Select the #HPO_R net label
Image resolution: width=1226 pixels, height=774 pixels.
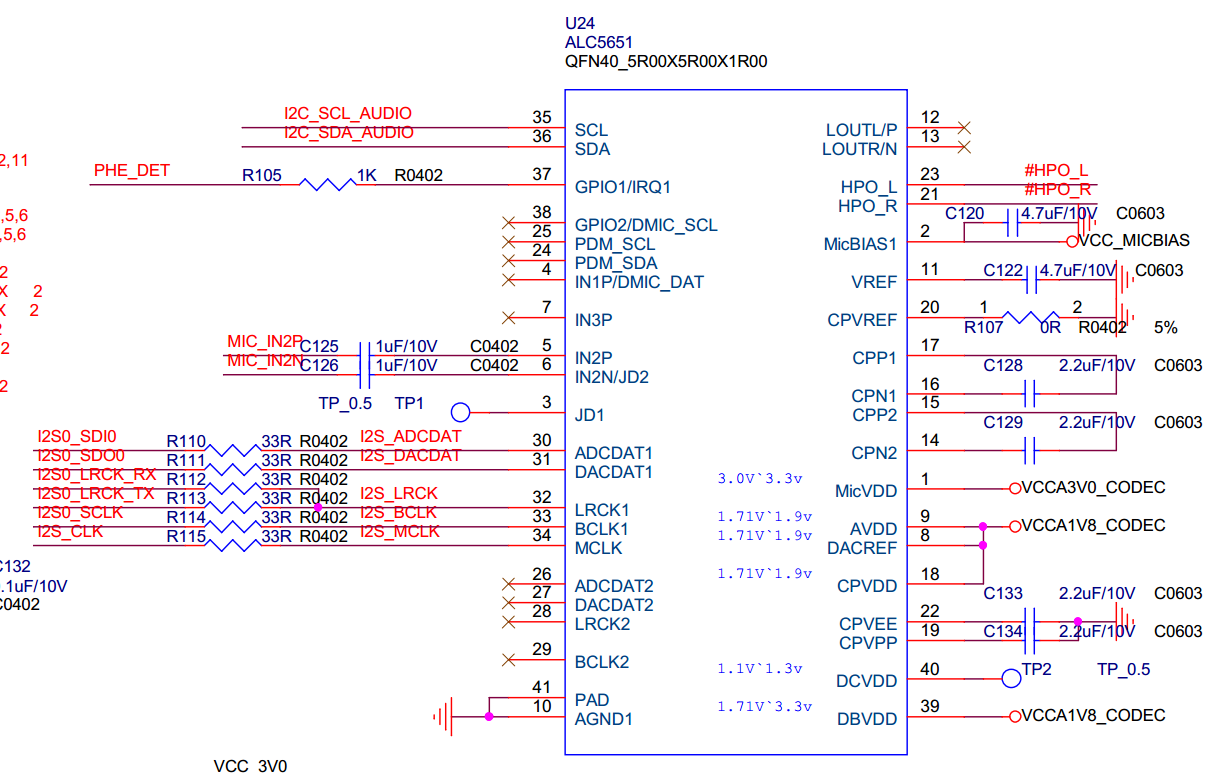(x=1057, y=190)
